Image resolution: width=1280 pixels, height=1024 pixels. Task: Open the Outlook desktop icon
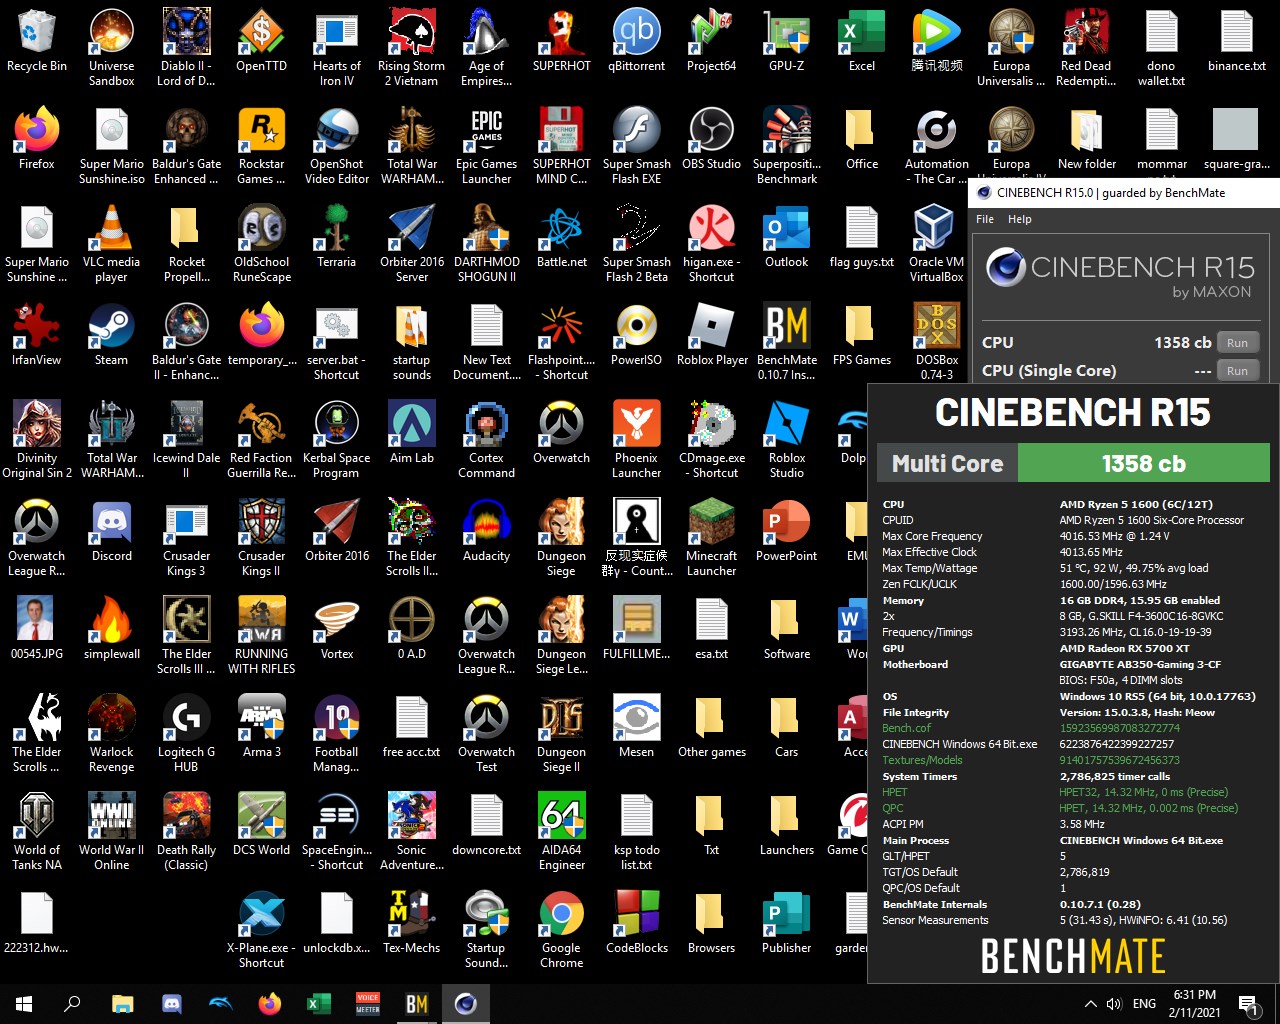click(x=787, y=238)
